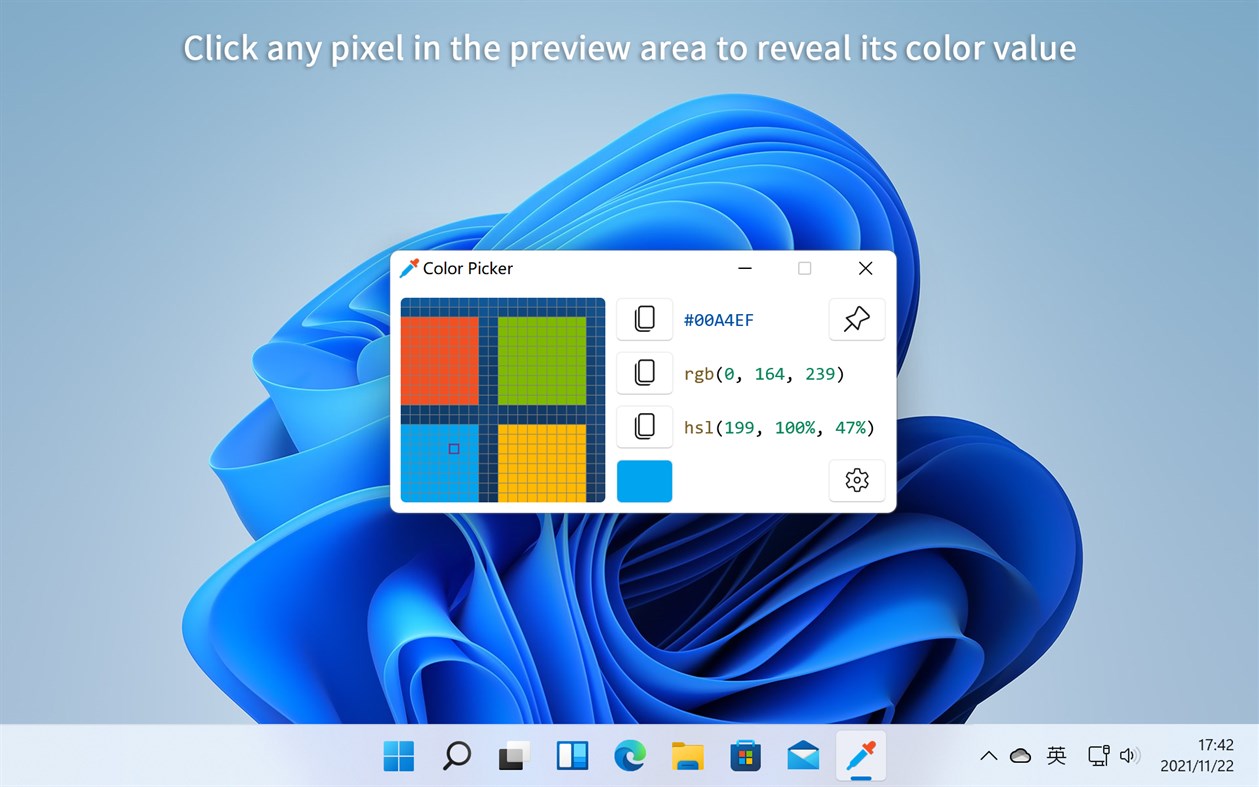Show hidden system tray icons
This screenshot has height=787, width=1259.
[989, 756]
